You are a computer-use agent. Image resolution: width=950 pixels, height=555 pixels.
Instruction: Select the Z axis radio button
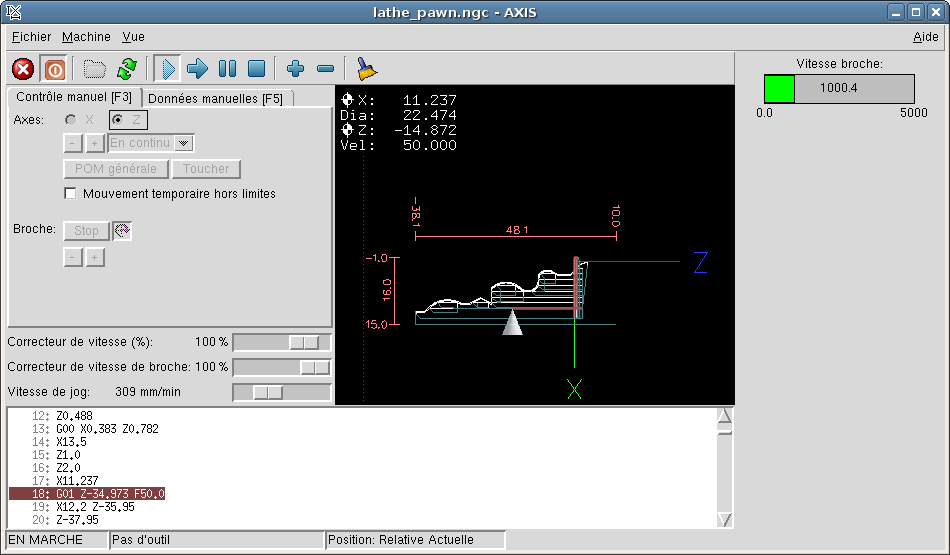[118, 120]
